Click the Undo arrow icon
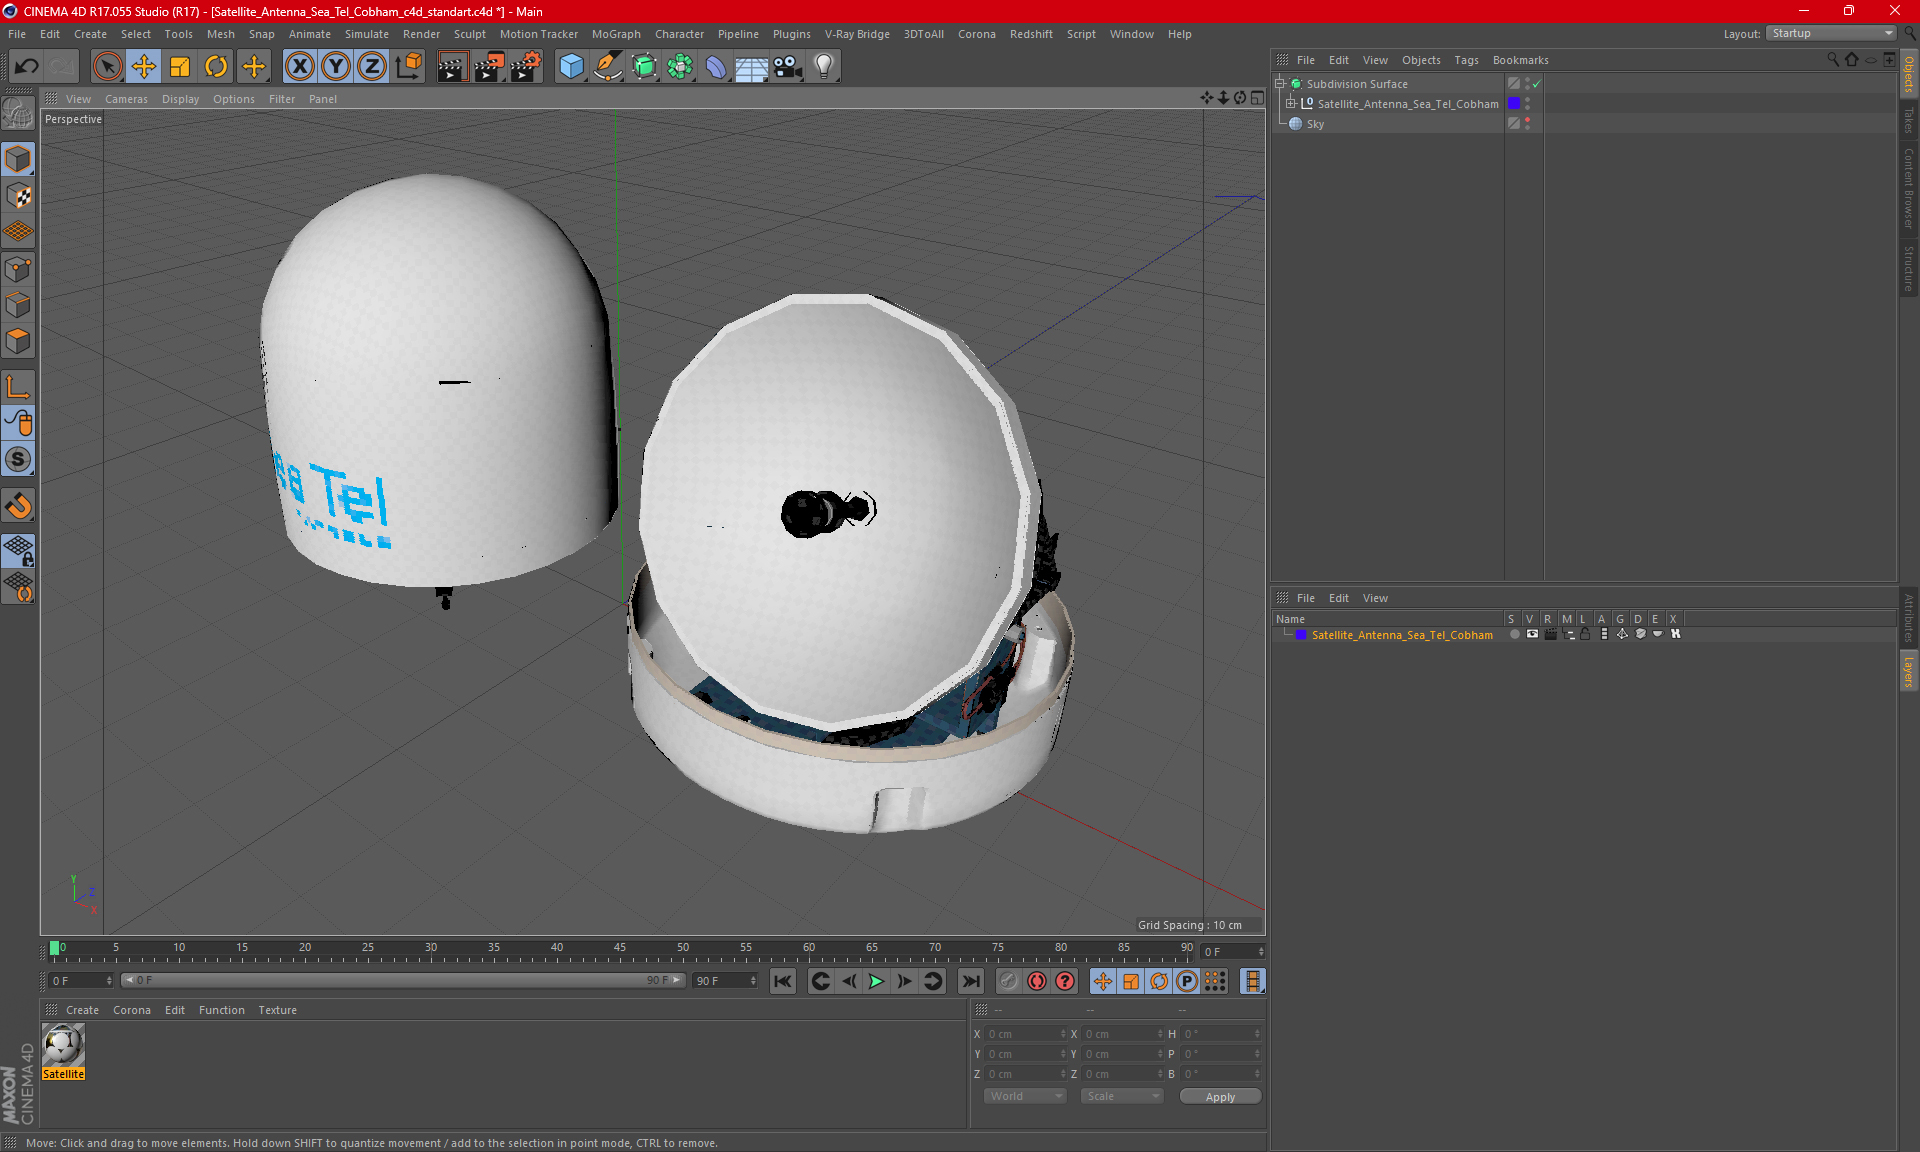The width and height of the screenshot is (1920, 1152). tap(27, 67)
